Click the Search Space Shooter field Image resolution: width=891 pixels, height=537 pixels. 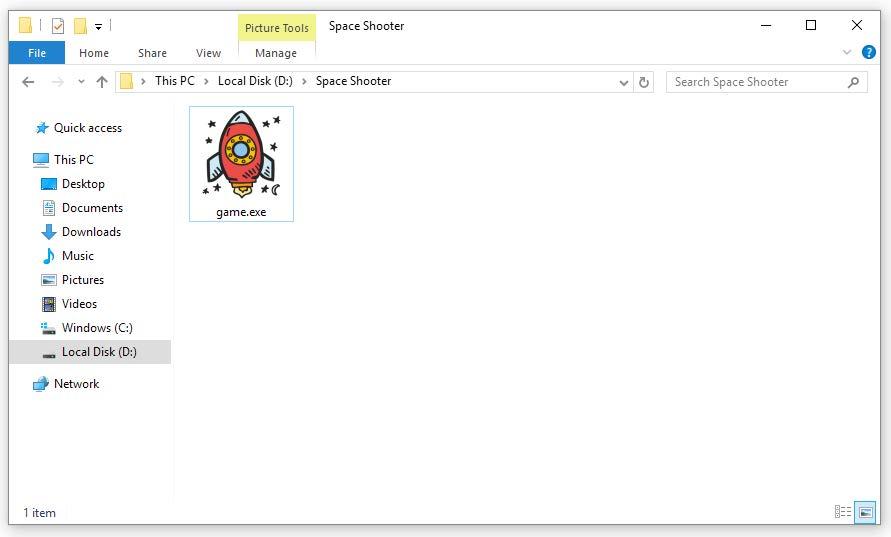(x=766, y=82)
